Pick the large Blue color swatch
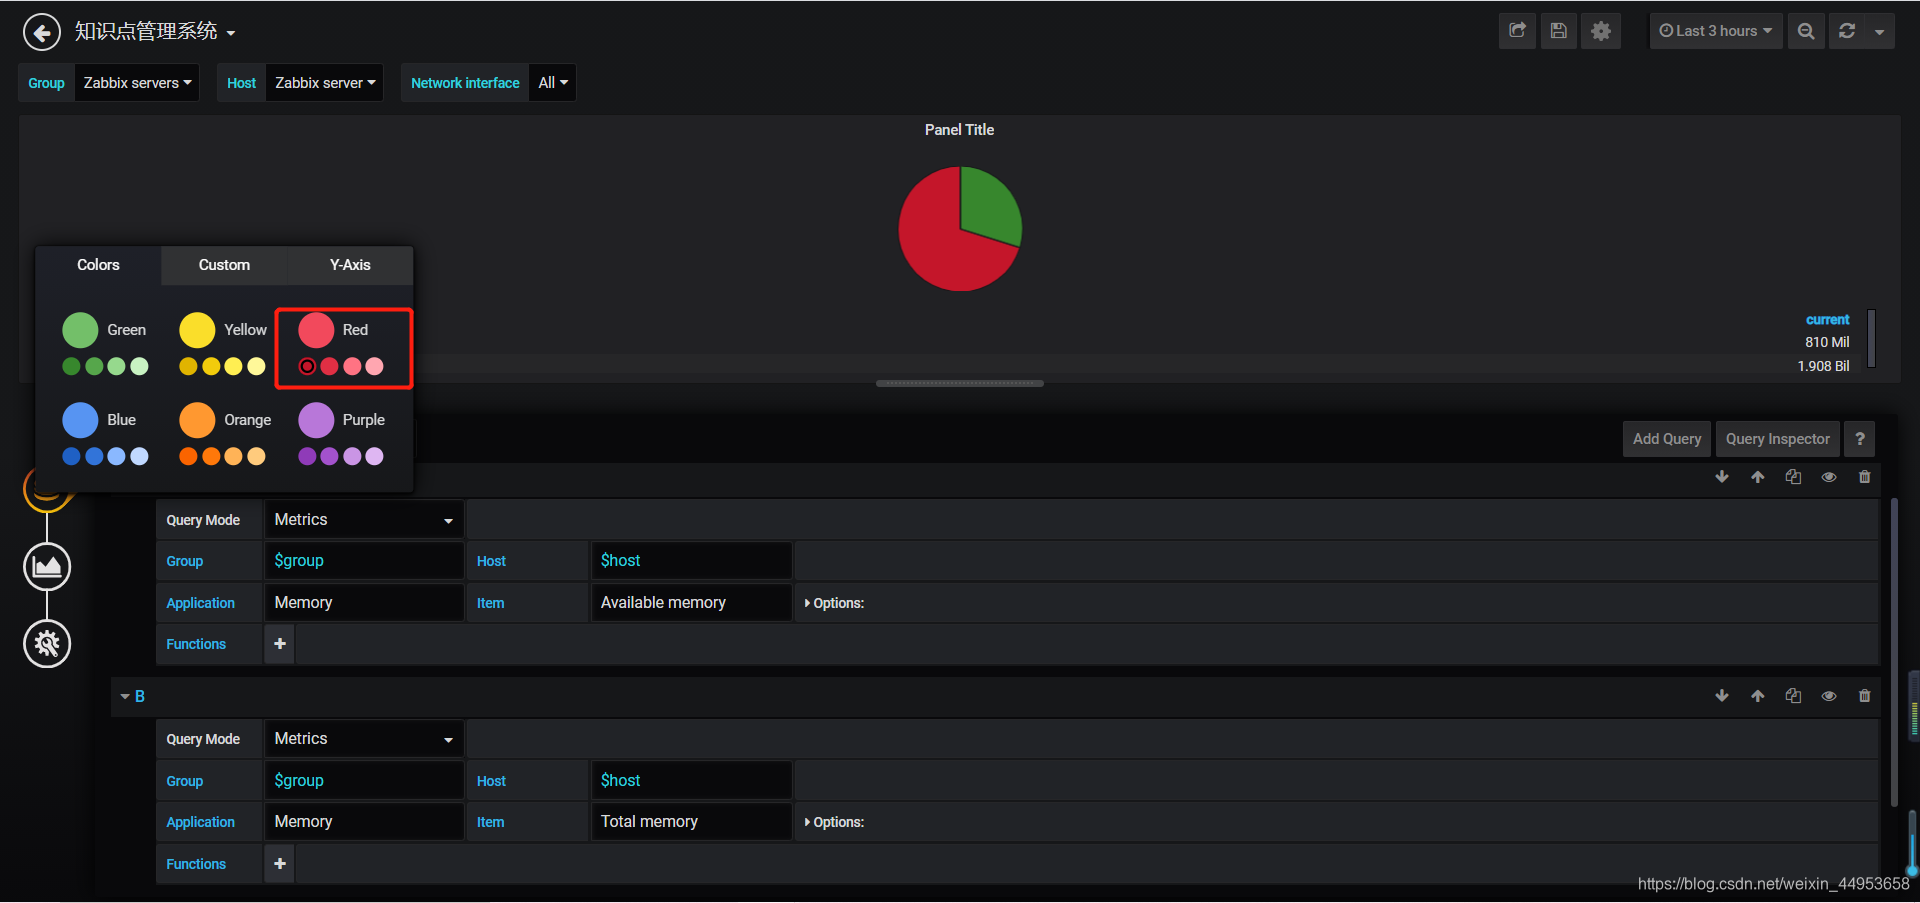This screenshot has height=903, width=1920. coord(80,420)
